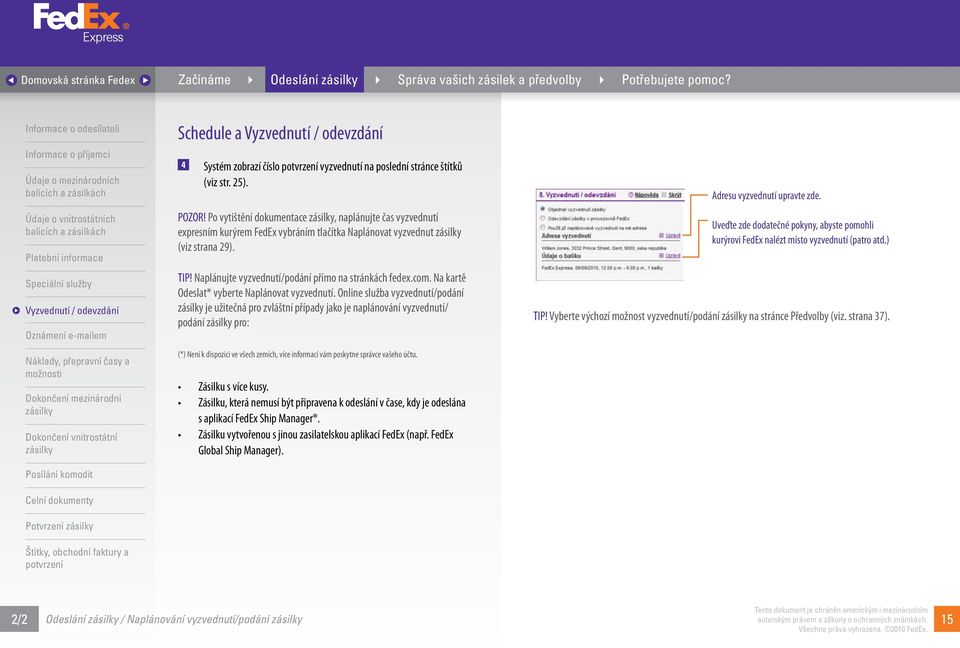Click footer text Odeslání zásilky / Naplánování vyzvednutí
The height and width of the screenshot is (648, 960).
(174, 619)
